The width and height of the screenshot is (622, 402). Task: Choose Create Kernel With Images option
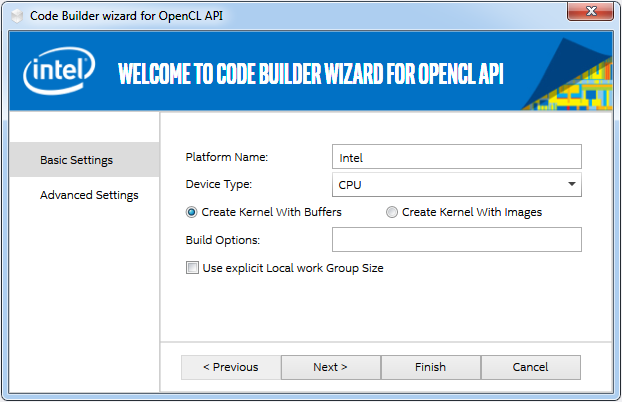392,212
